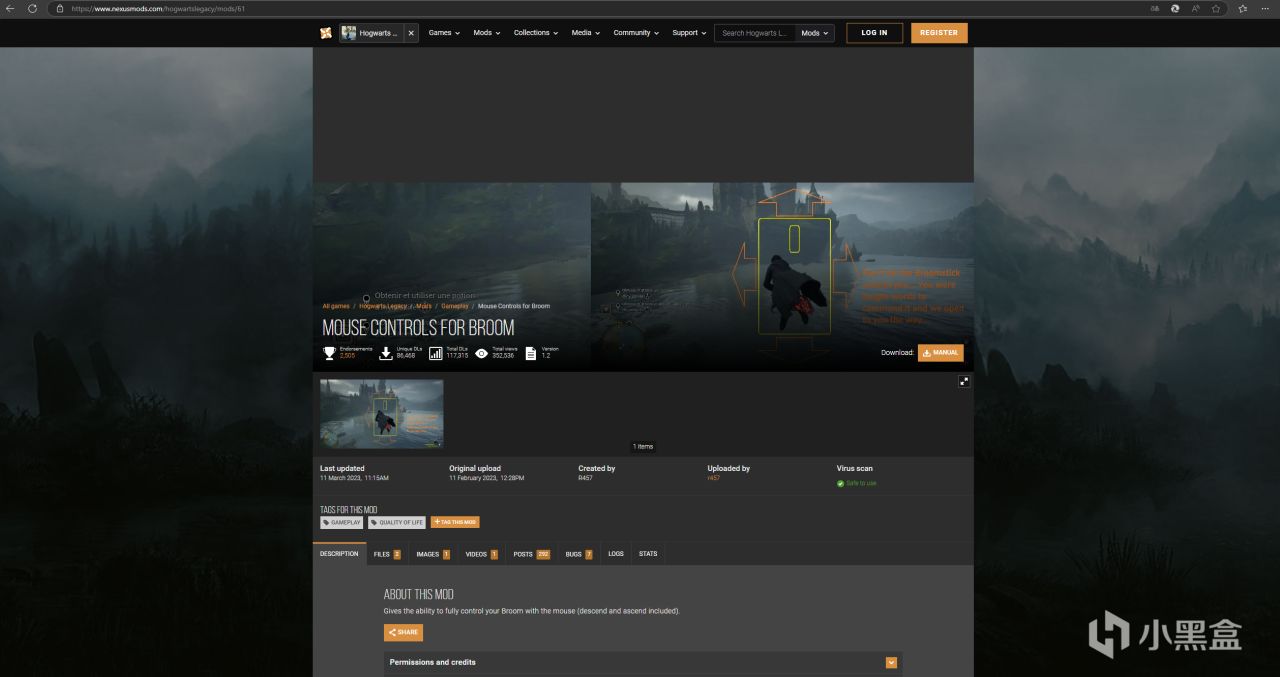Open Gameplay breadcrumb link
The image size is (1280, 677).
(455, 306)
